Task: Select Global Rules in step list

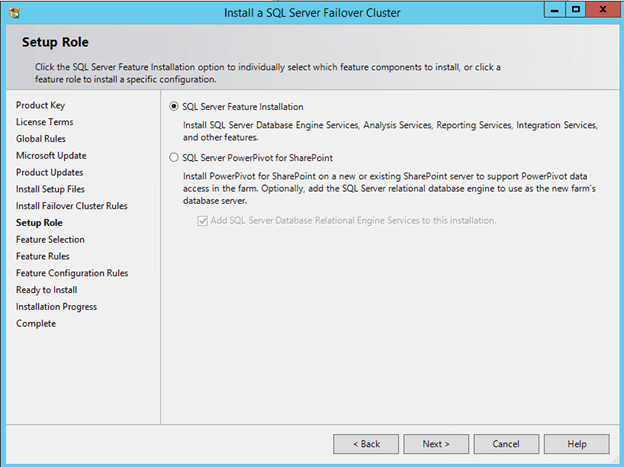Action: 42,139
